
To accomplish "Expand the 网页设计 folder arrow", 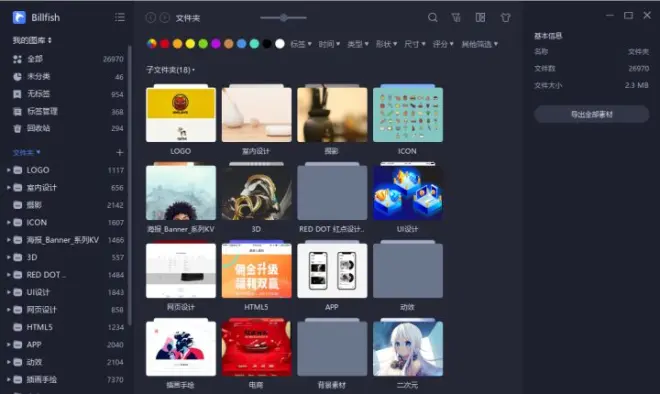I will tap(8, 310).
